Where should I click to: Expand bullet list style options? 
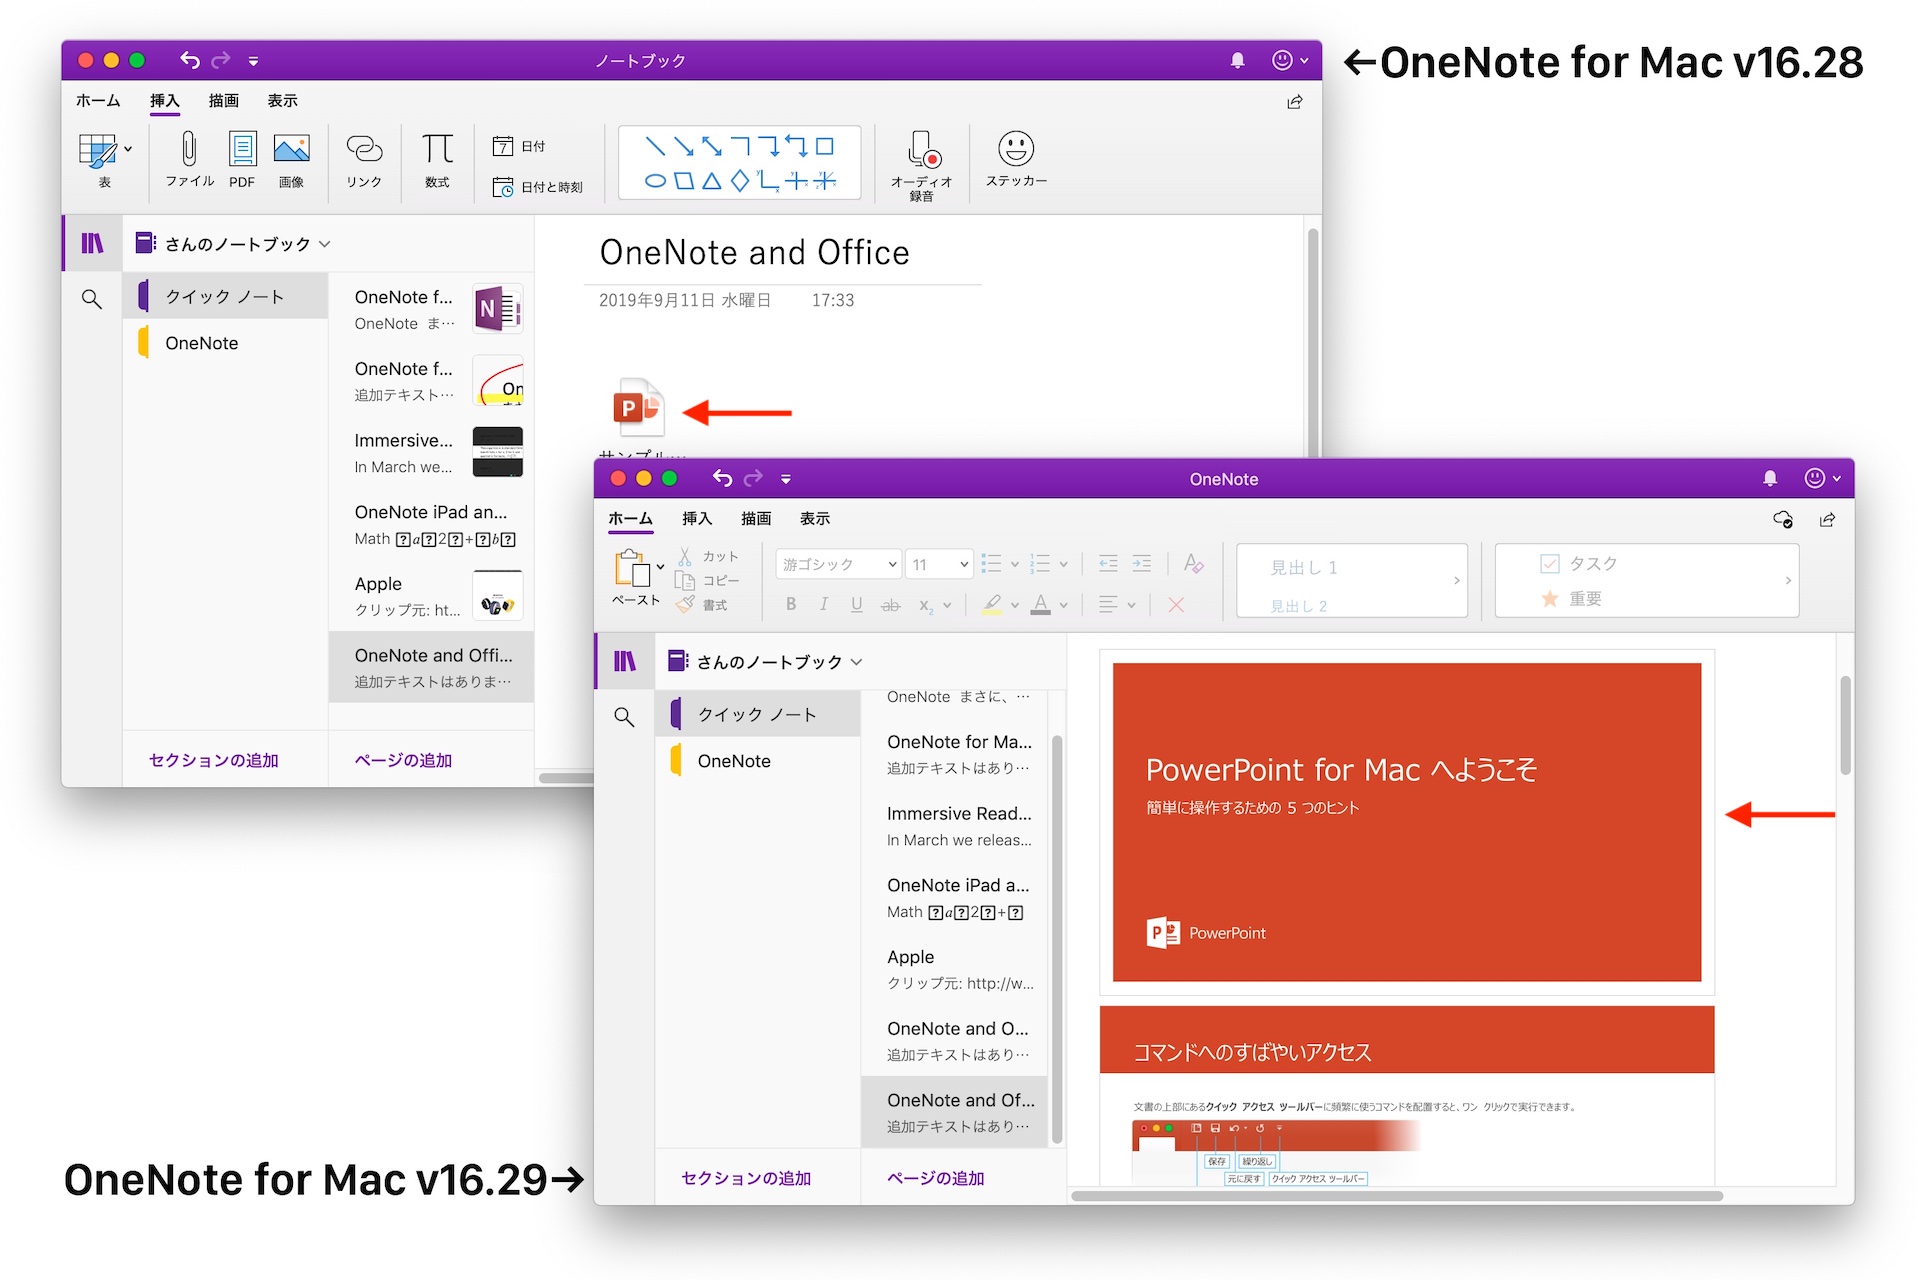[x=1014, y=564]
